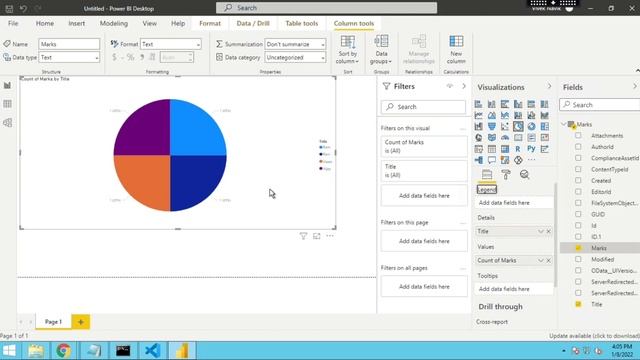640x360 pixels.
Task: Tick the Created field checkbox
Action: click(x=578, y=180)
